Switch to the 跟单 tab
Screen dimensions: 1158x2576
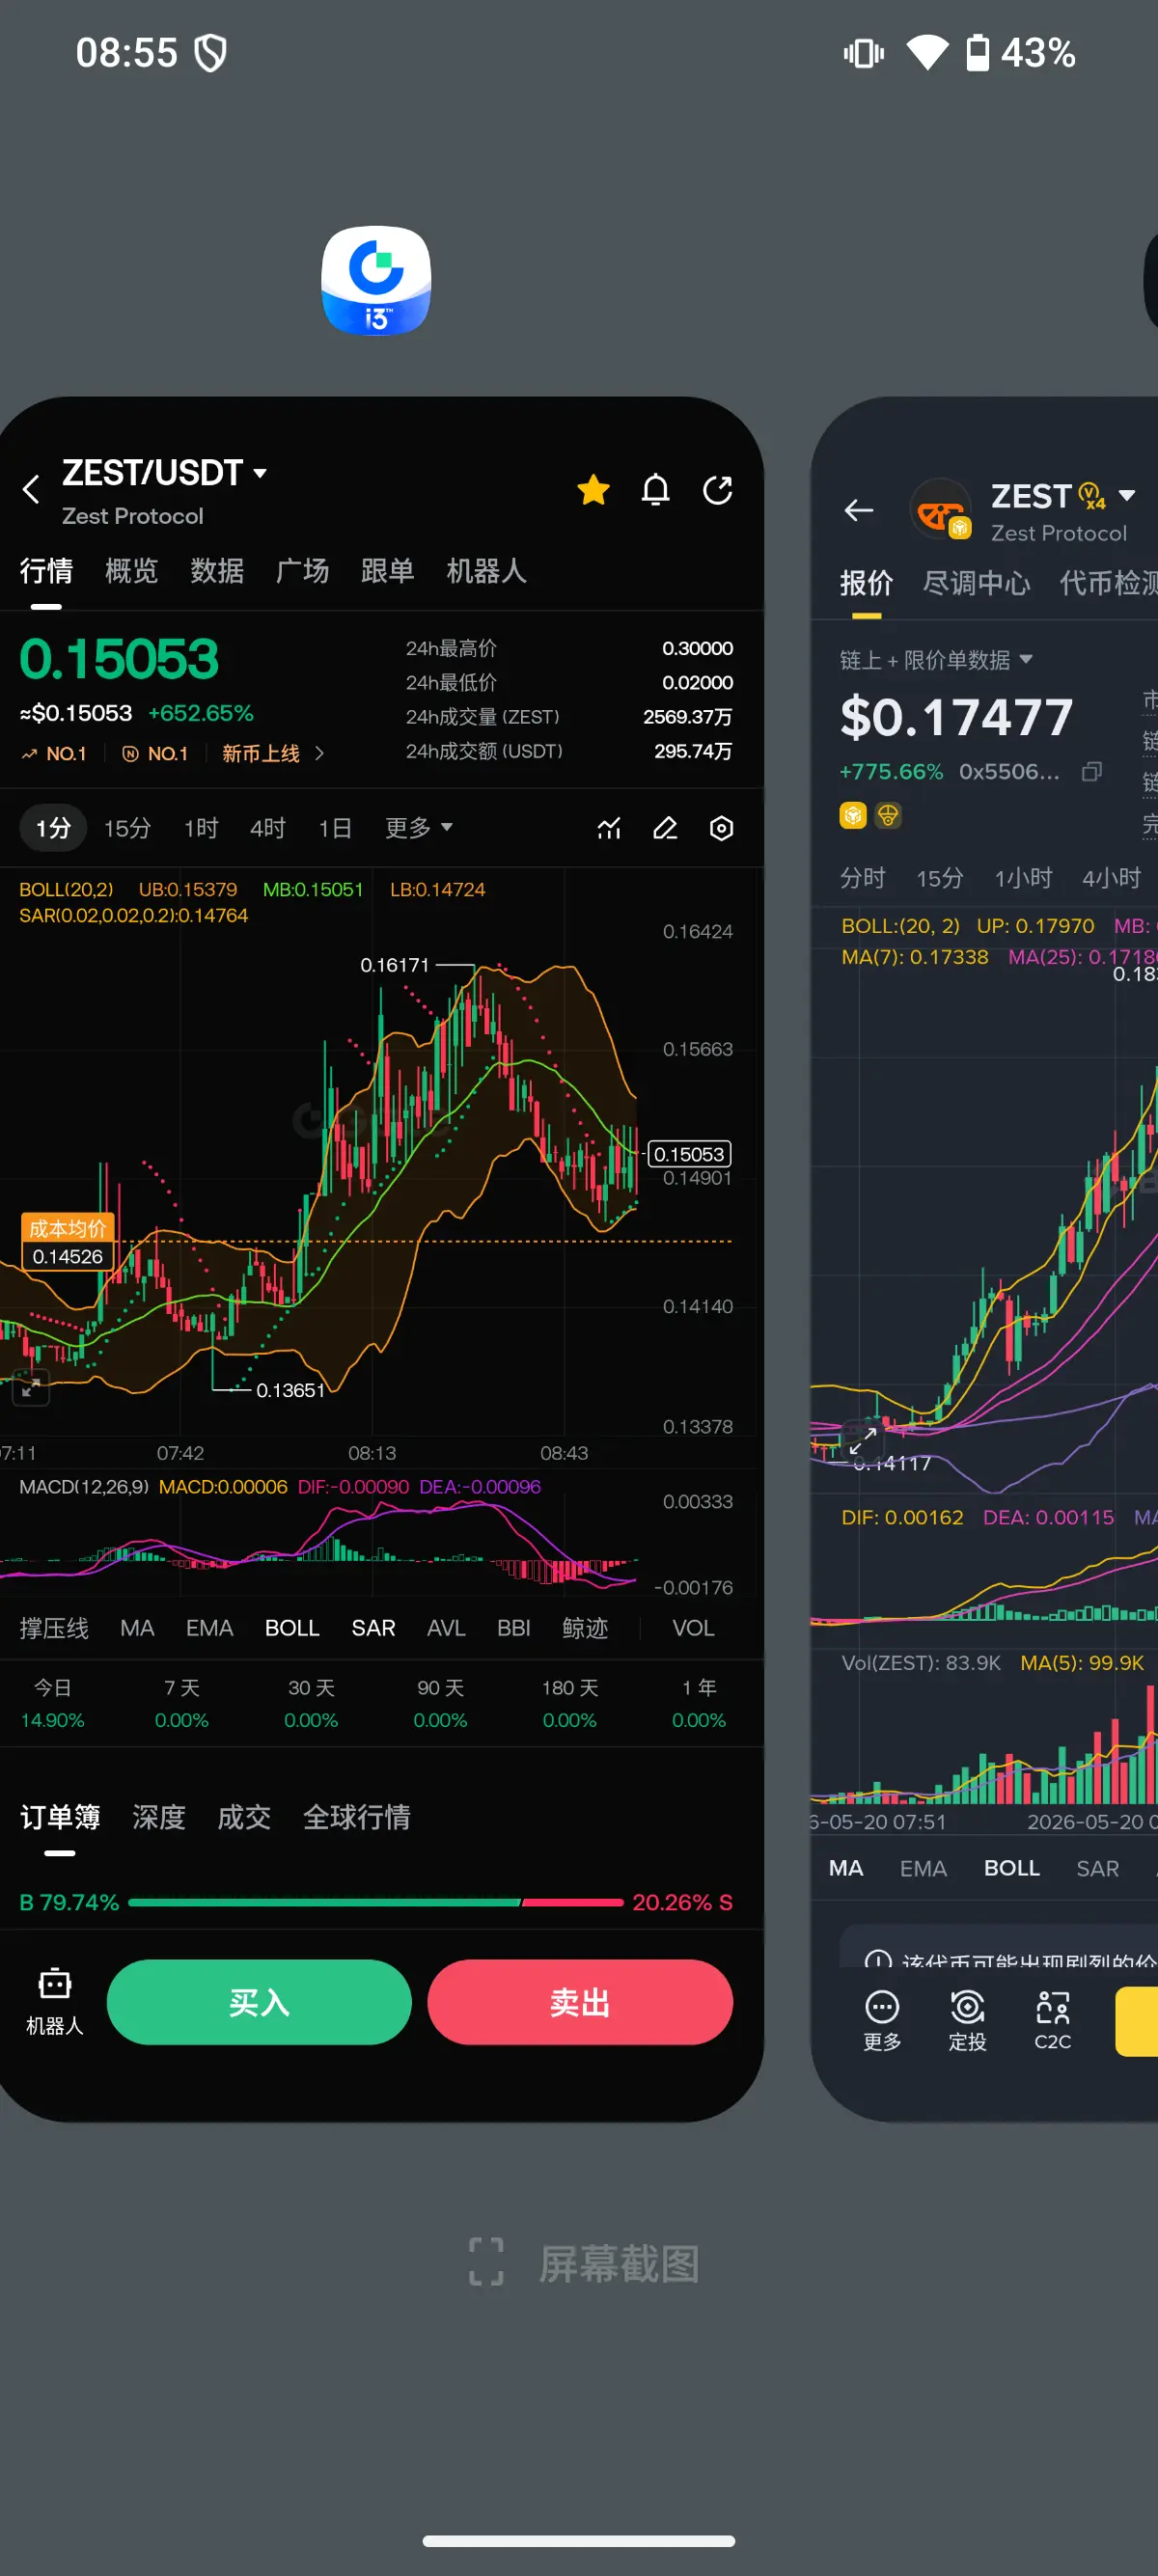point(387,571)
